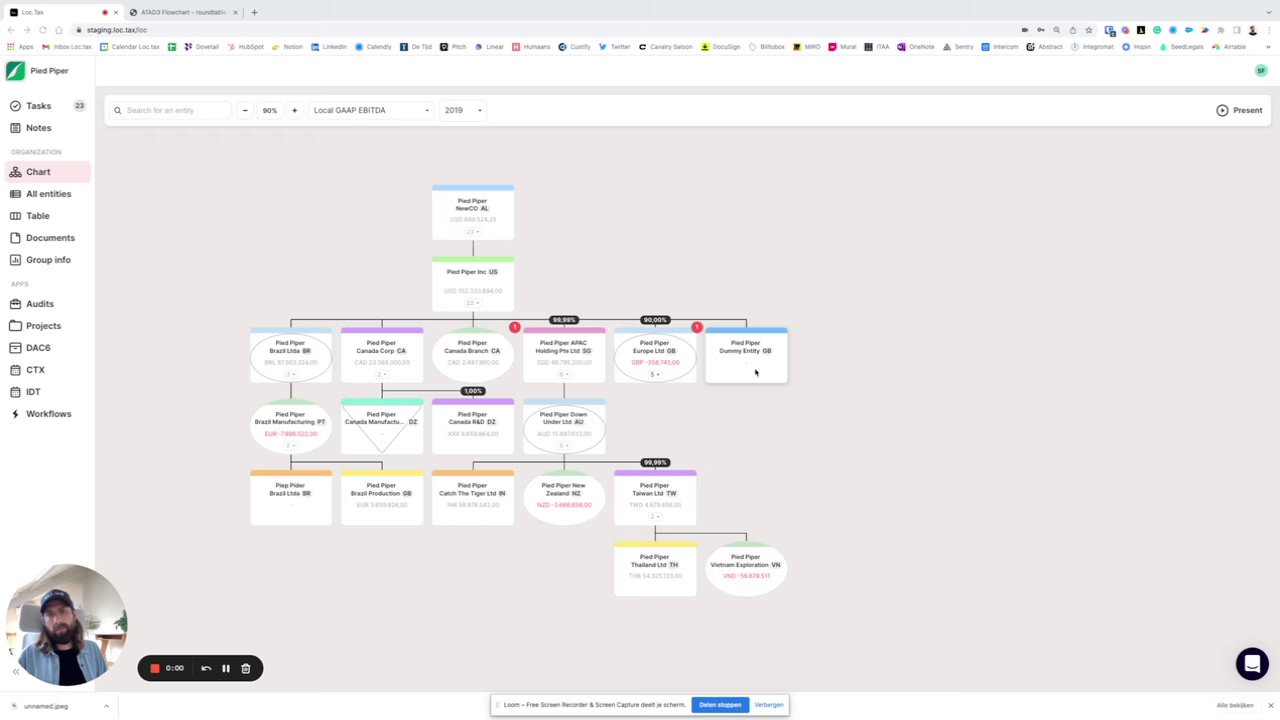Click in the entity search field

click(170, 110)
